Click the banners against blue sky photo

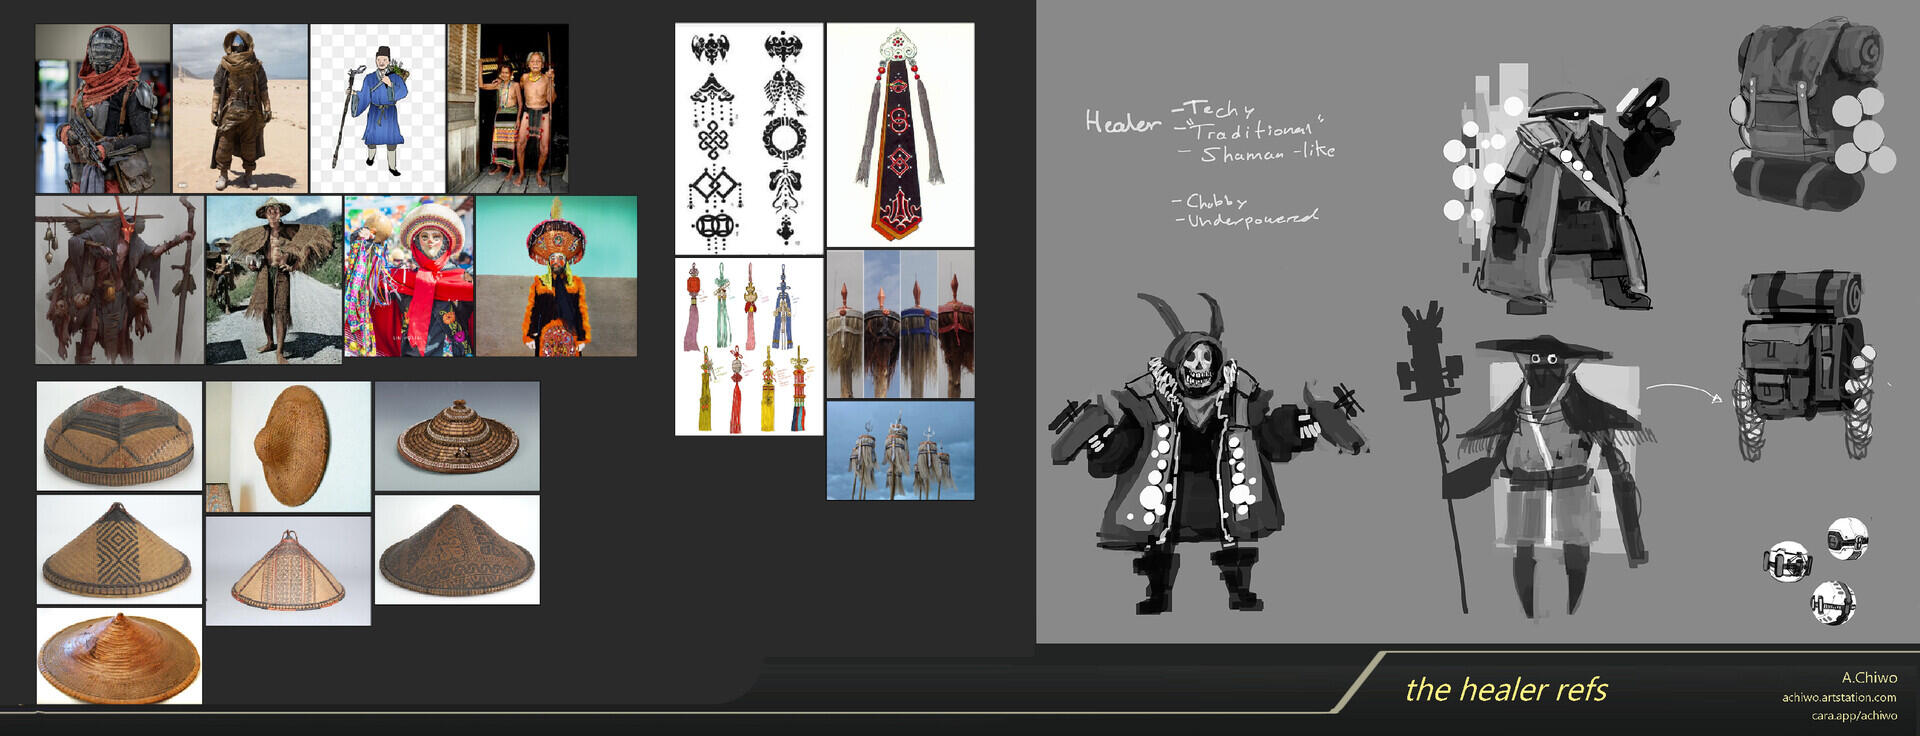click(x=900, y=450)
